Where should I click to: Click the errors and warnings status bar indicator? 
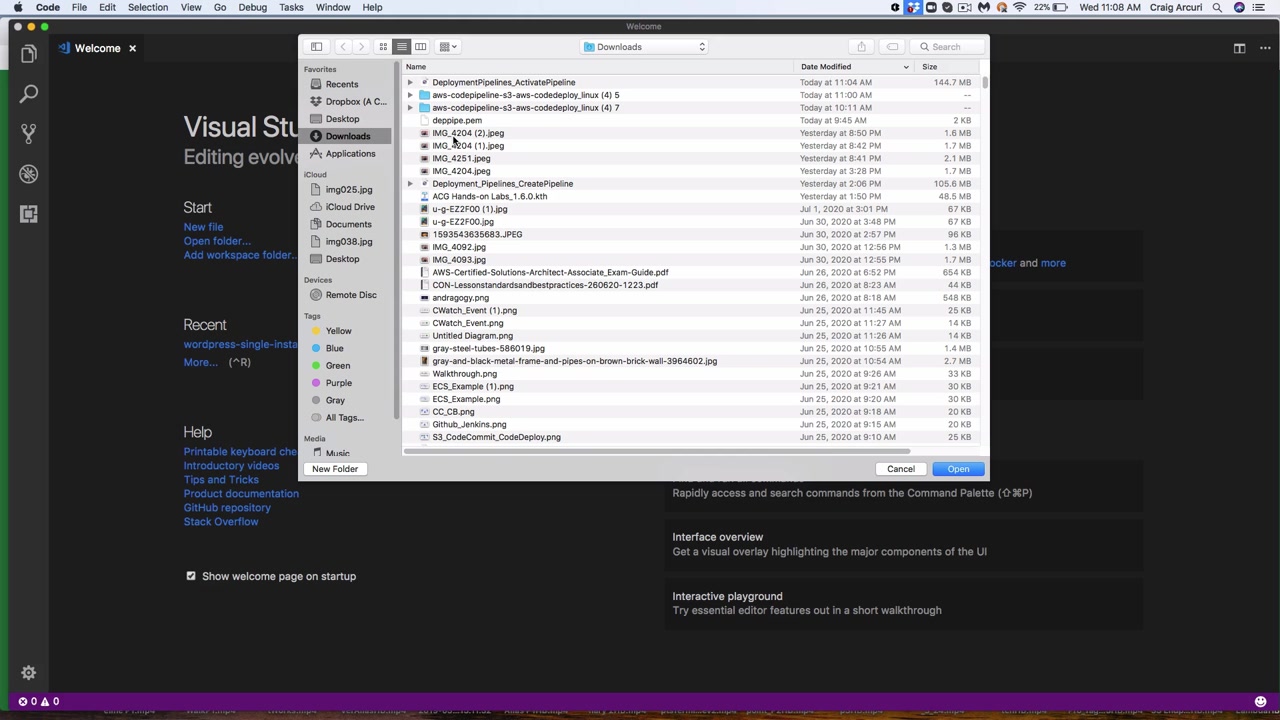point(38,701)
